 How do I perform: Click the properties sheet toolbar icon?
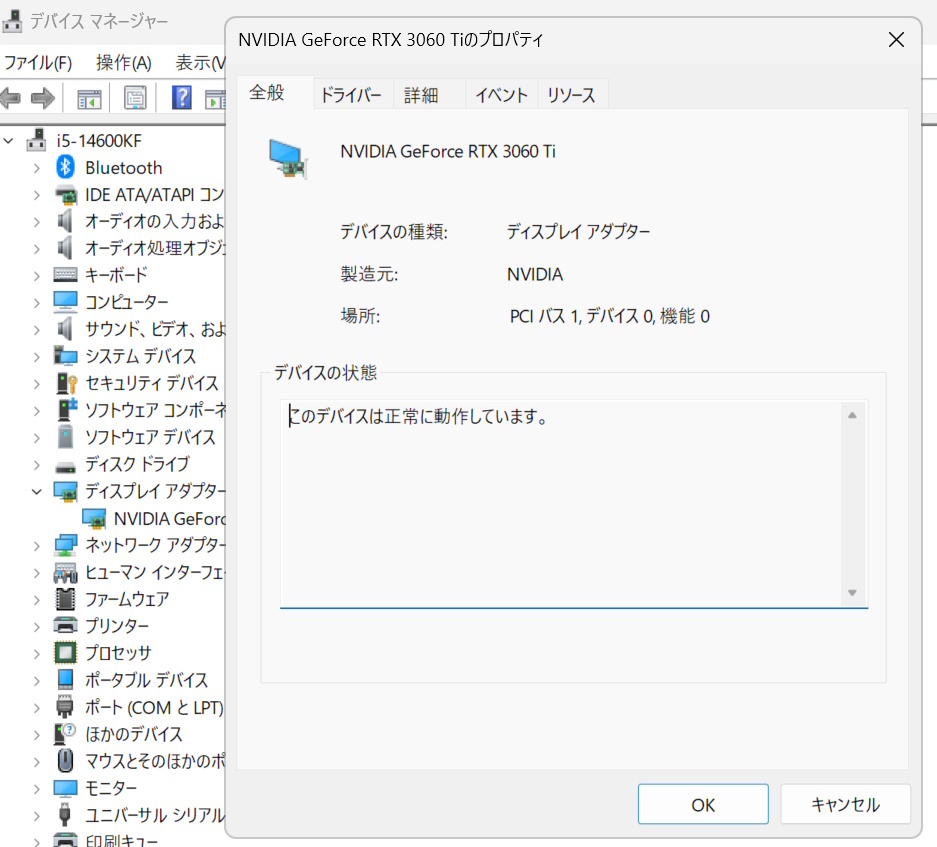tap(135, 97)
